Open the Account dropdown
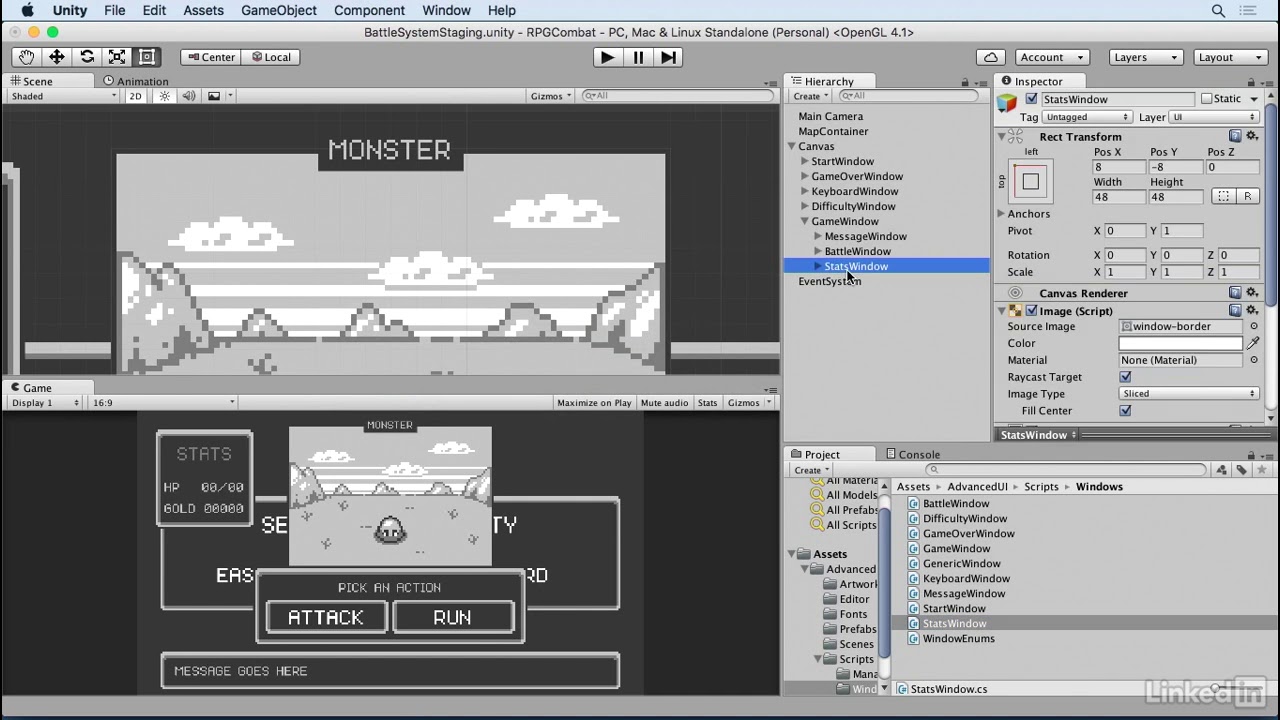1280x720 pixels. [x=1052, y=57]
